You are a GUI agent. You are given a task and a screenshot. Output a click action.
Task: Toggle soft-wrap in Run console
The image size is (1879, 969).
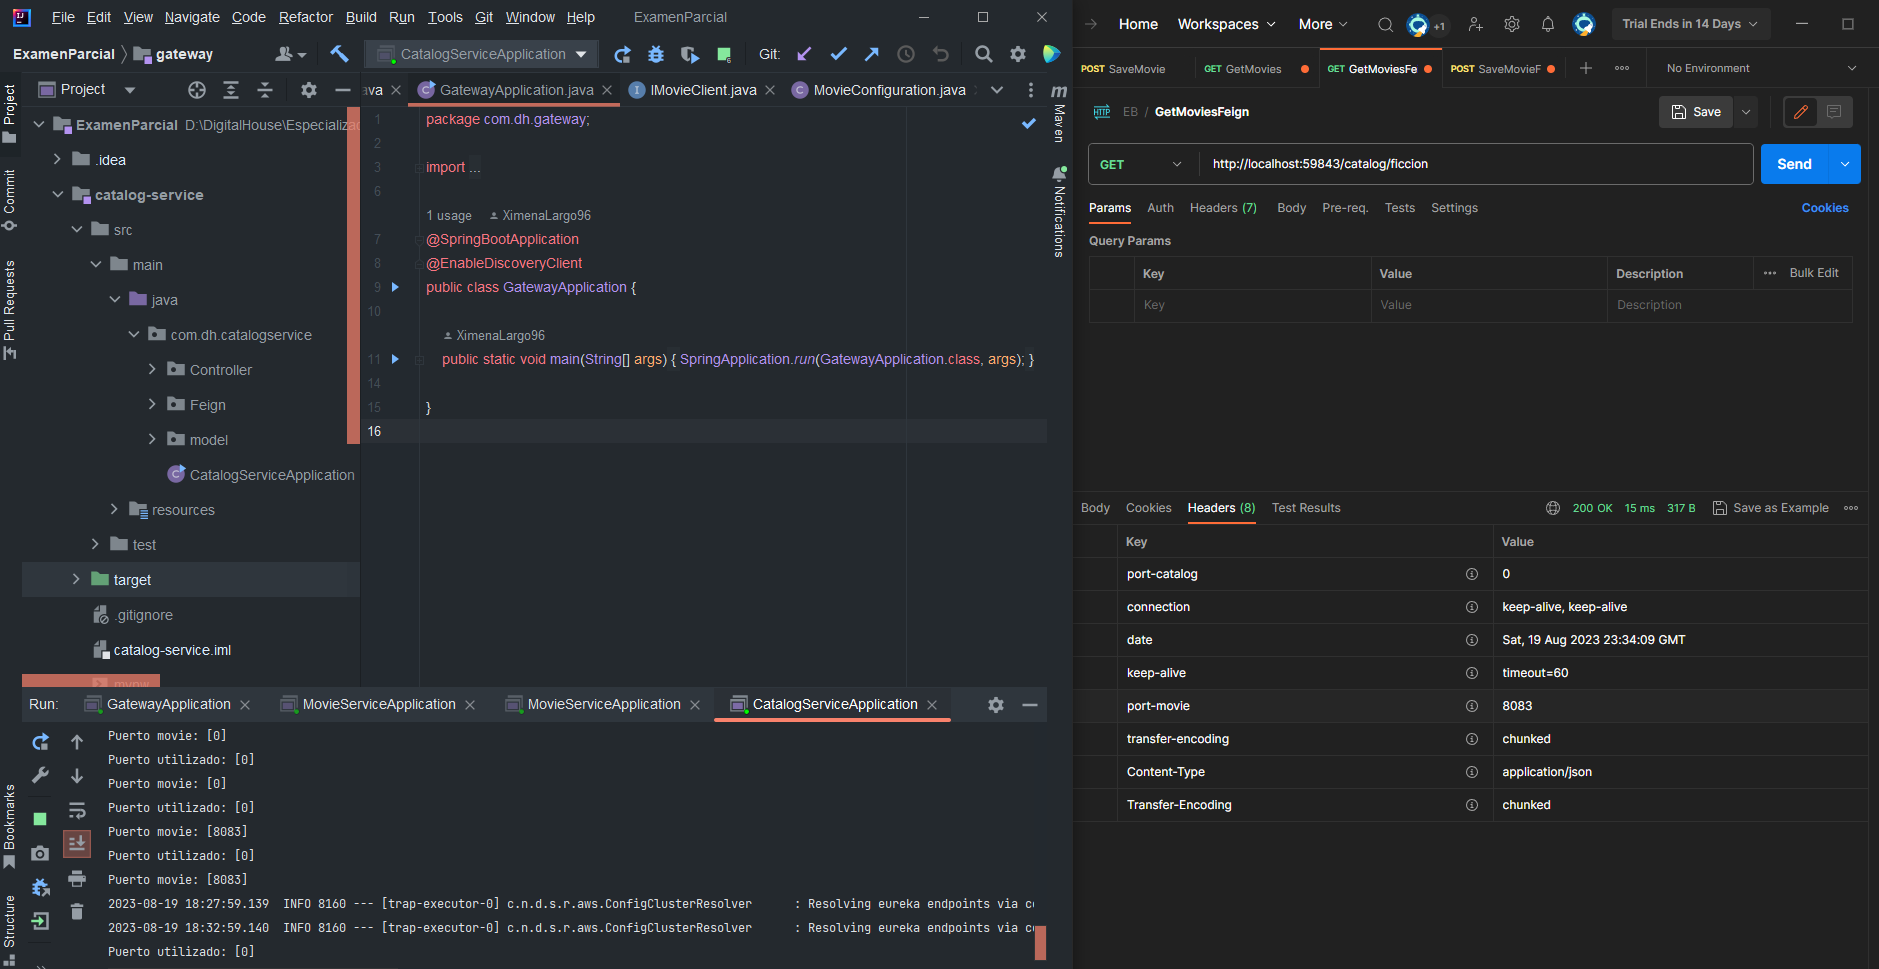[x=77, y=810]
